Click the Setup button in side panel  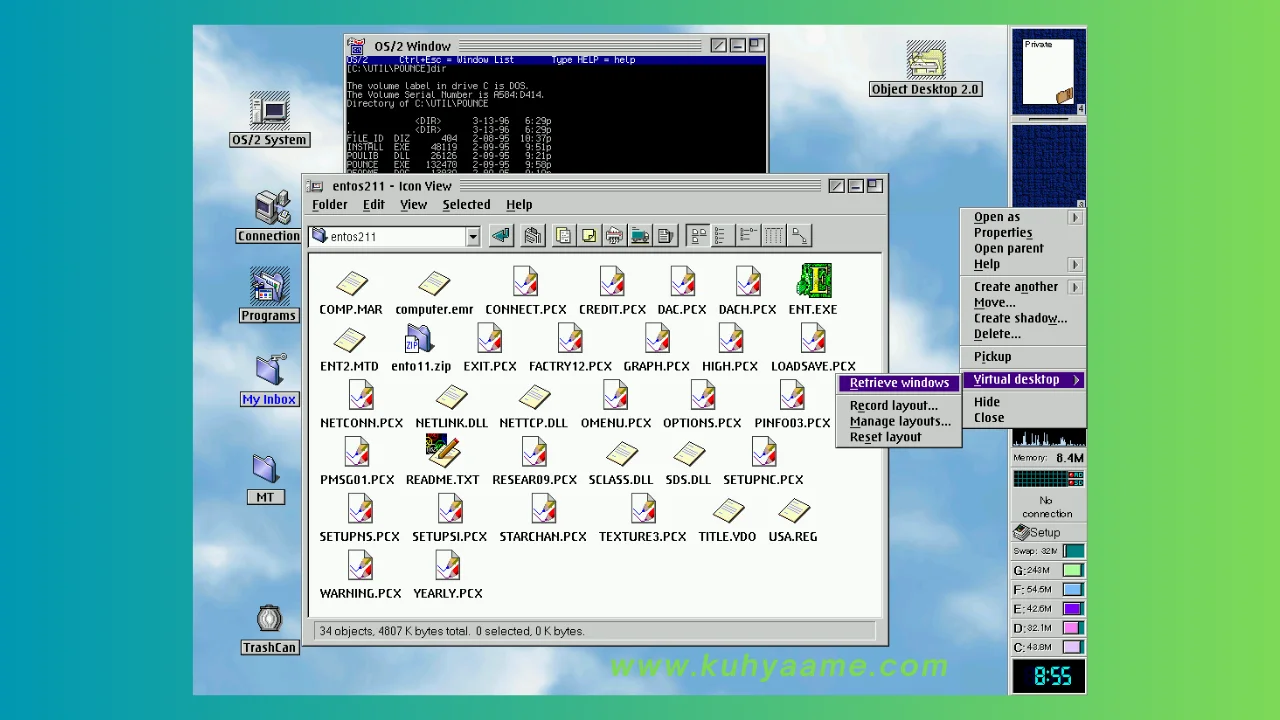1048,533
